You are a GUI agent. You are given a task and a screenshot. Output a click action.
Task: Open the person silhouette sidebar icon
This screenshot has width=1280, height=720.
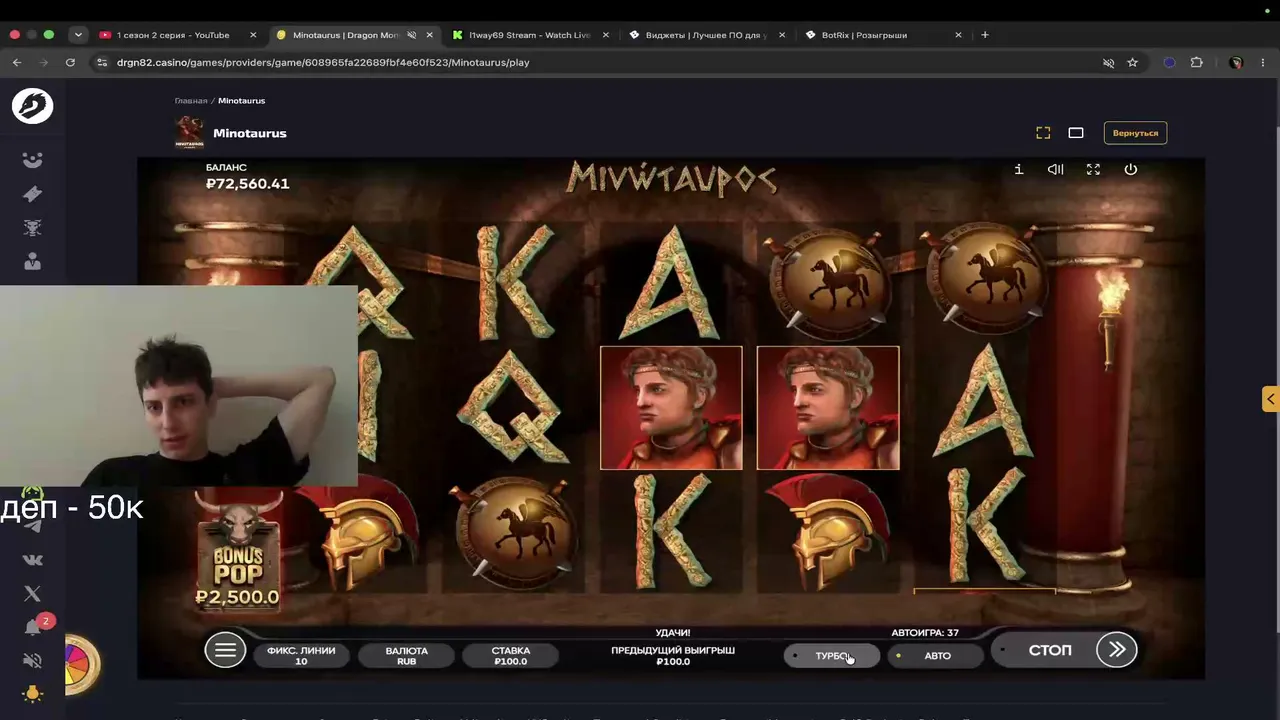[33, 262]
